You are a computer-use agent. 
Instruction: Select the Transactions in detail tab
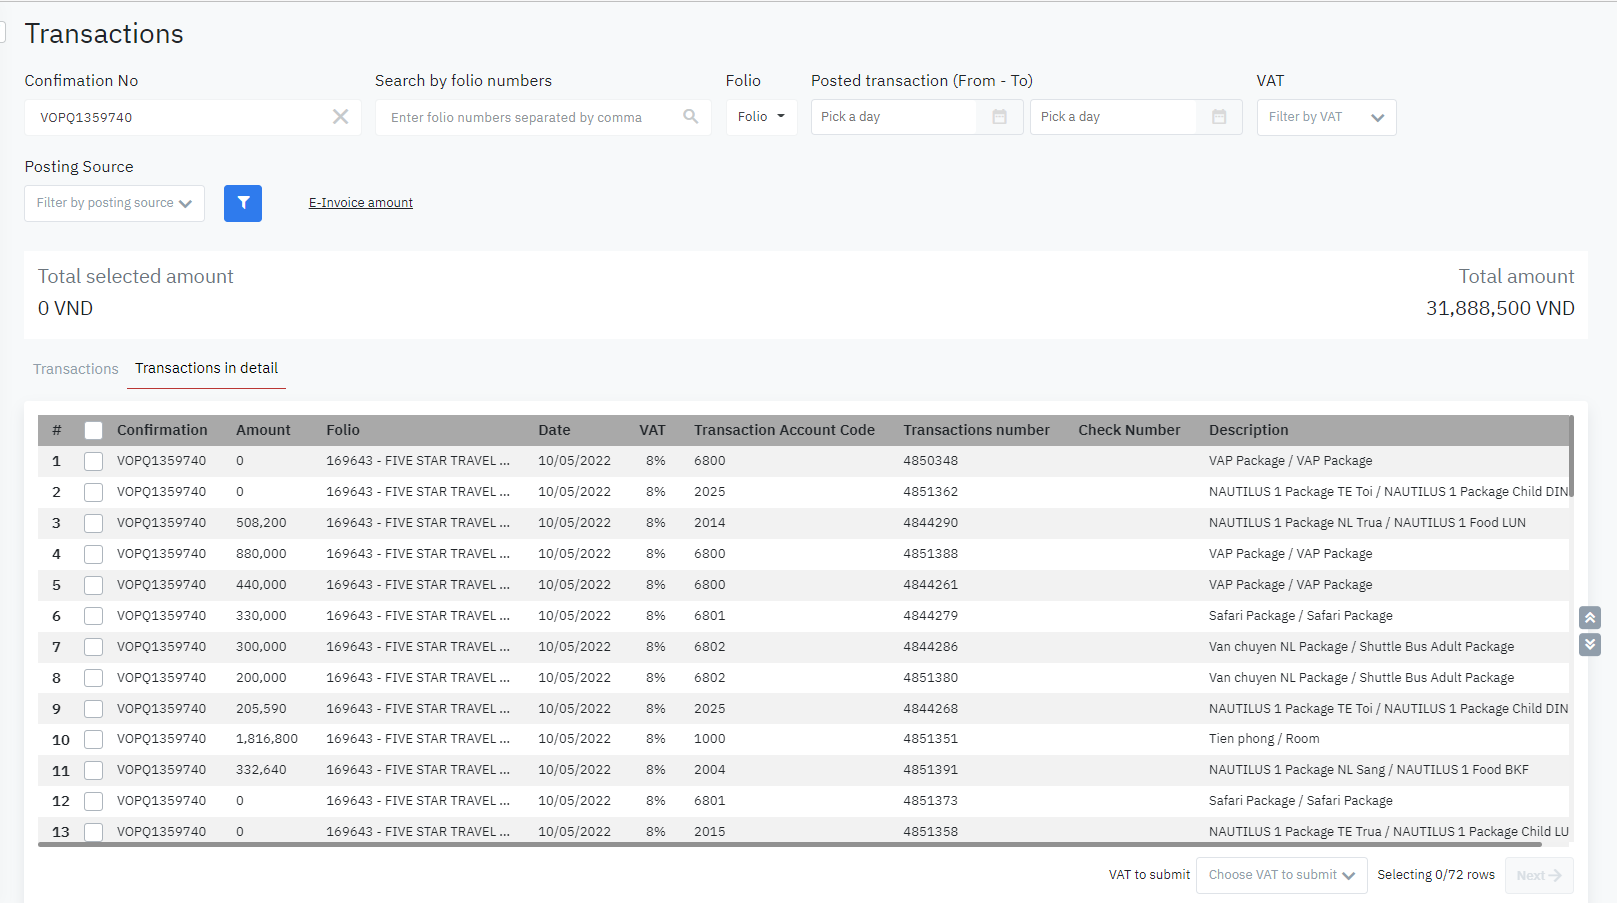[206, 368]
